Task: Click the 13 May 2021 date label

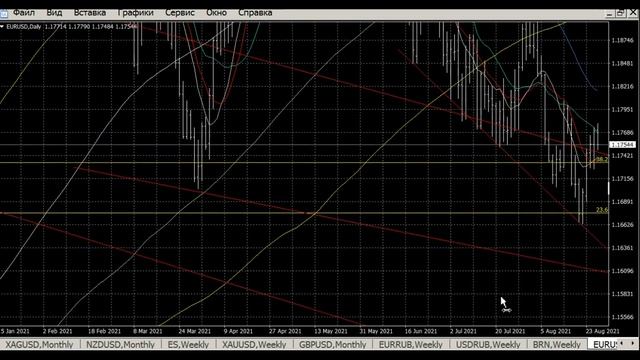Action: click(x=331, y=331)
